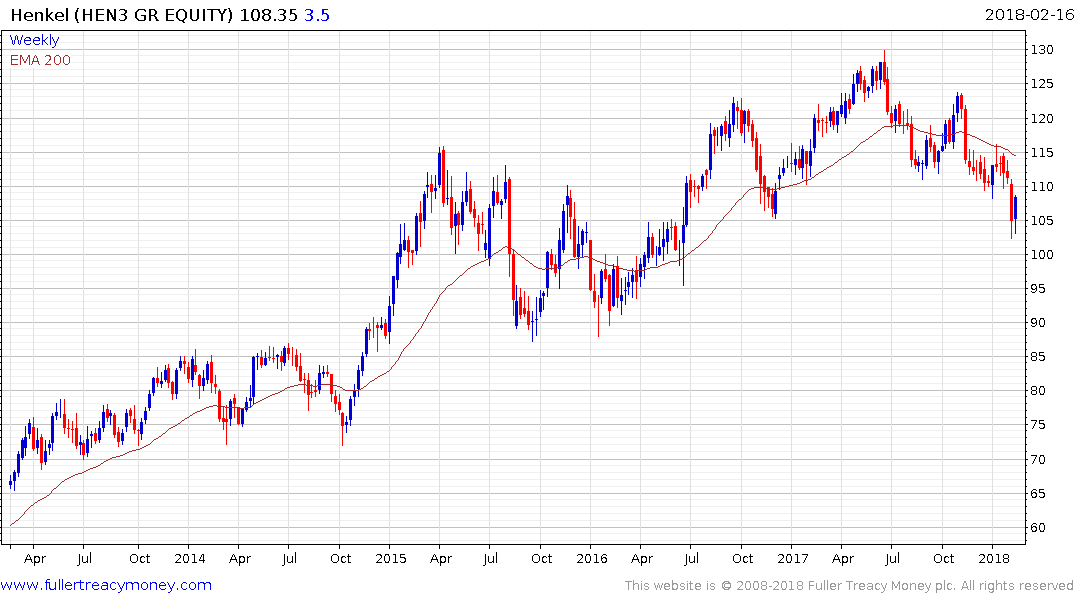Click the 105 price axis label
This screenshot has height=600, width=1075.
(1042, 220)
